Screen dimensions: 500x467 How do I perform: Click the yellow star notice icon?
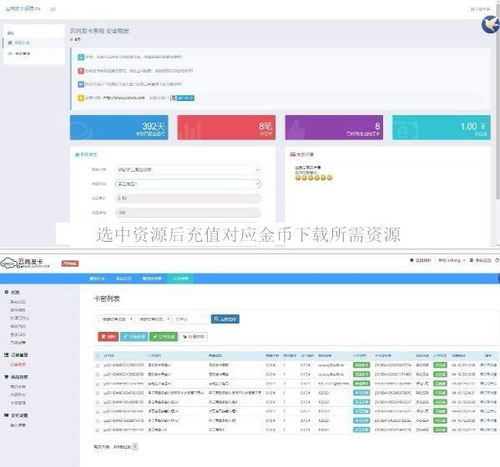point(81,98)
